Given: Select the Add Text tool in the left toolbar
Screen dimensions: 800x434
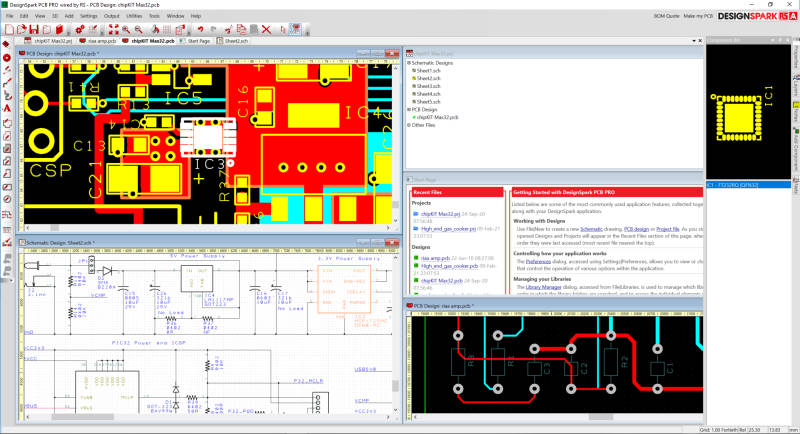Looking at the screenshot, I should pyautogui.click(x=7, y=107).
